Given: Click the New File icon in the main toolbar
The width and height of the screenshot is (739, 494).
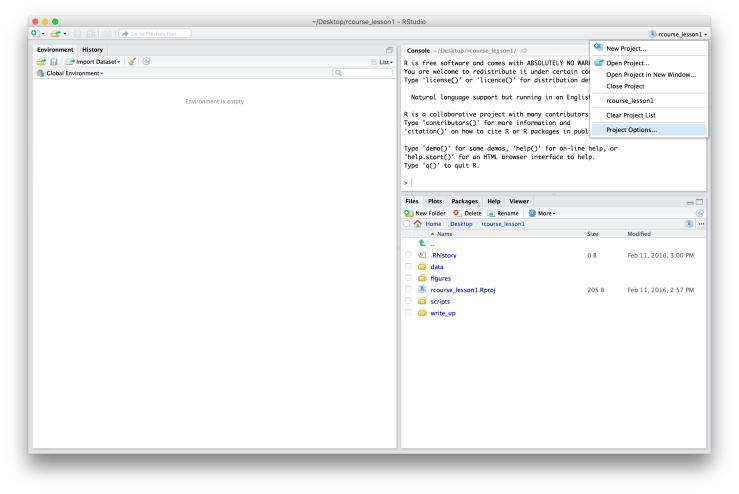Looking at the screenshot, I should tap(35, 33).
